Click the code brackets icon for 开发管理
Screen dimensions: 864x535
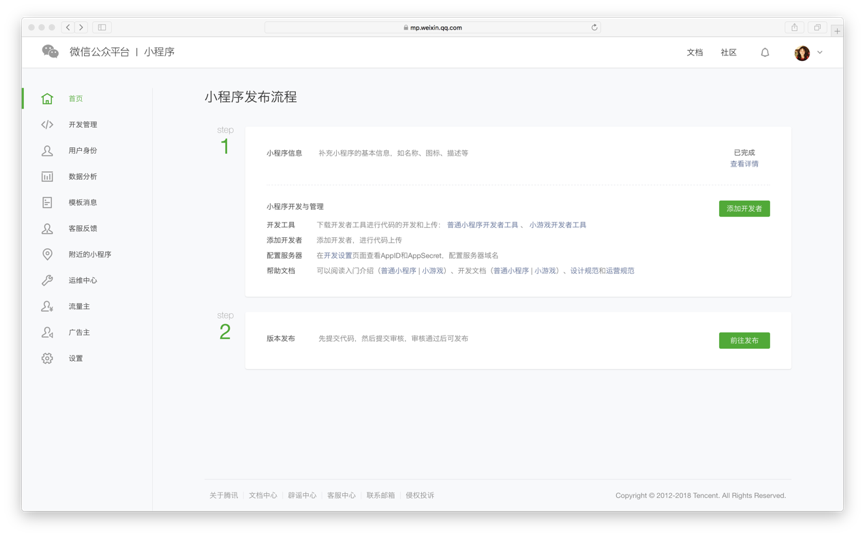pos(47,125)
